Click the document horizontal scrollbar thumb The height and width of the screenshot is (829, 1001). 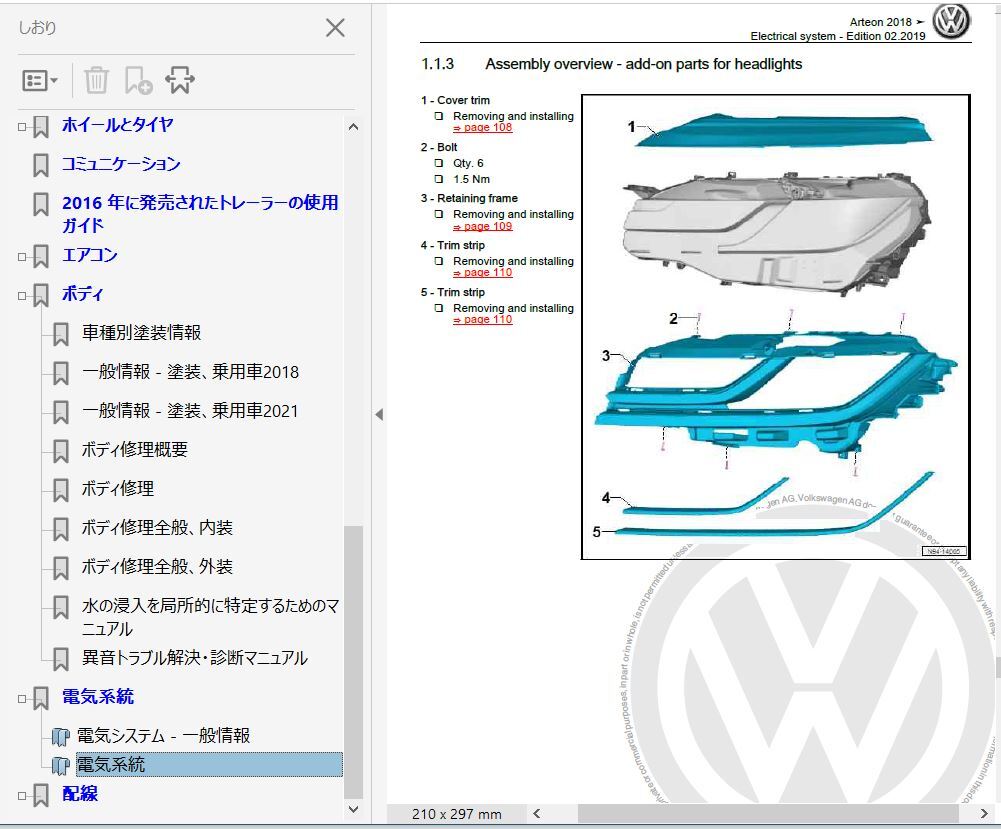coord(768,813)
